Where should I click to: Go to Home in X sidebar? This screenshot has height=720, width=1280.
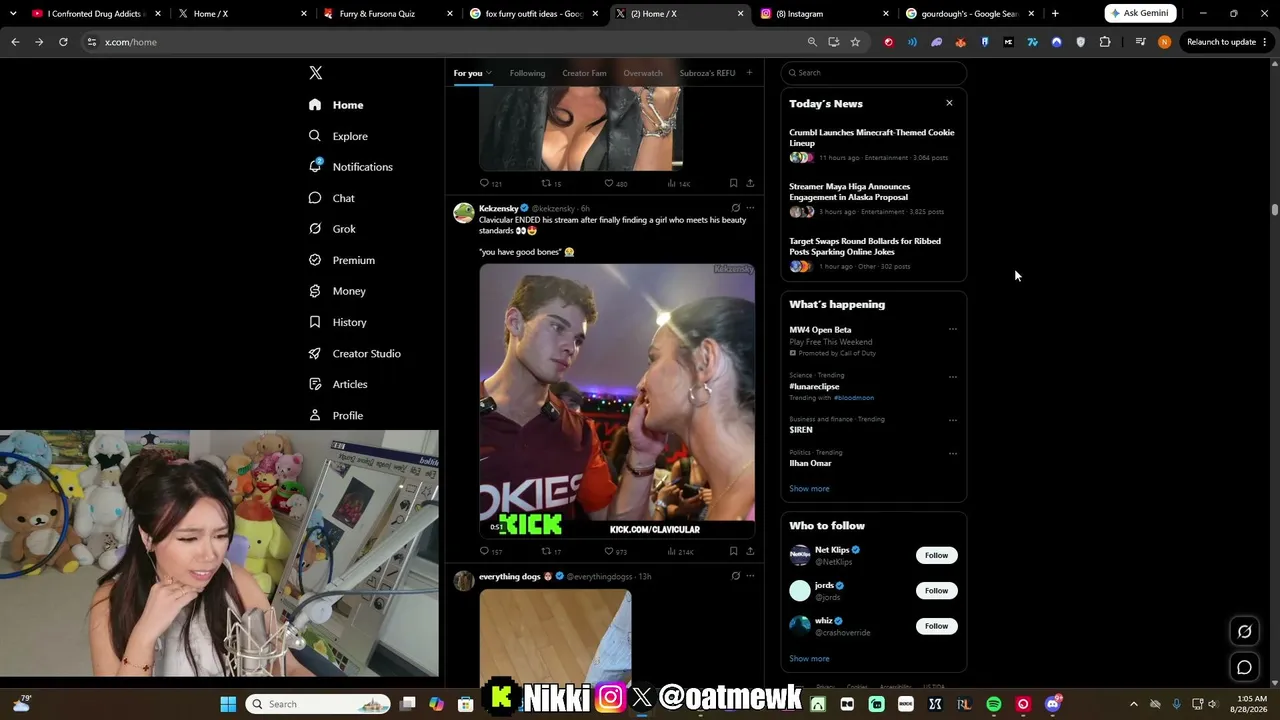336,105
